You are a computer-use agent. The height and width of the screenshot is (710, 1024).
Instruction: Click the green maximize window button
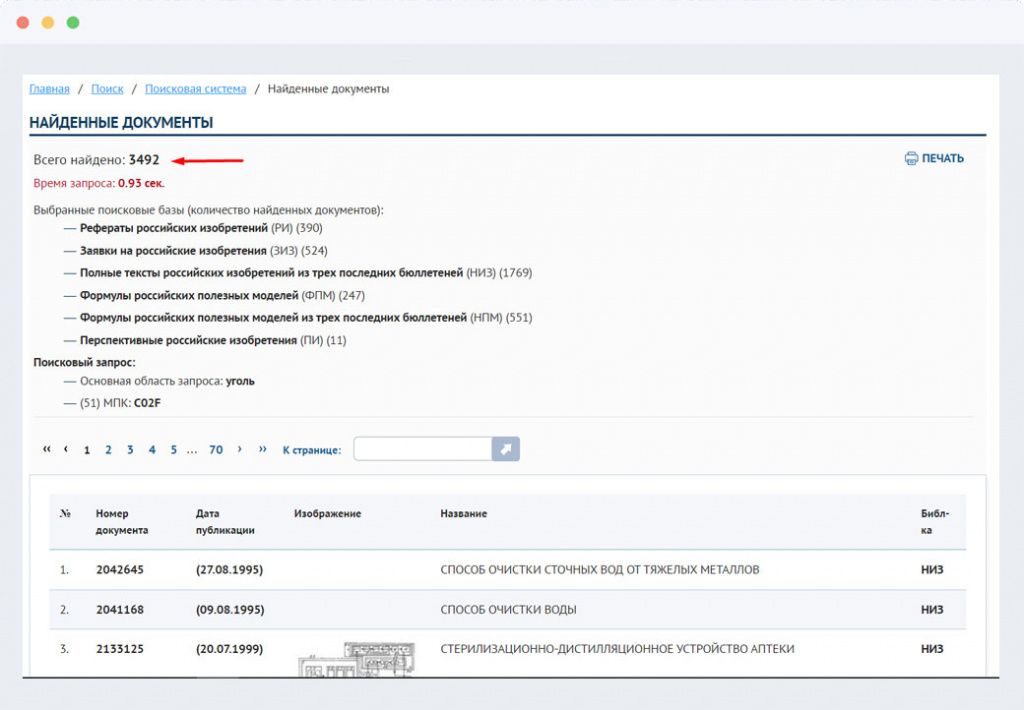click(x=73, y=22)
